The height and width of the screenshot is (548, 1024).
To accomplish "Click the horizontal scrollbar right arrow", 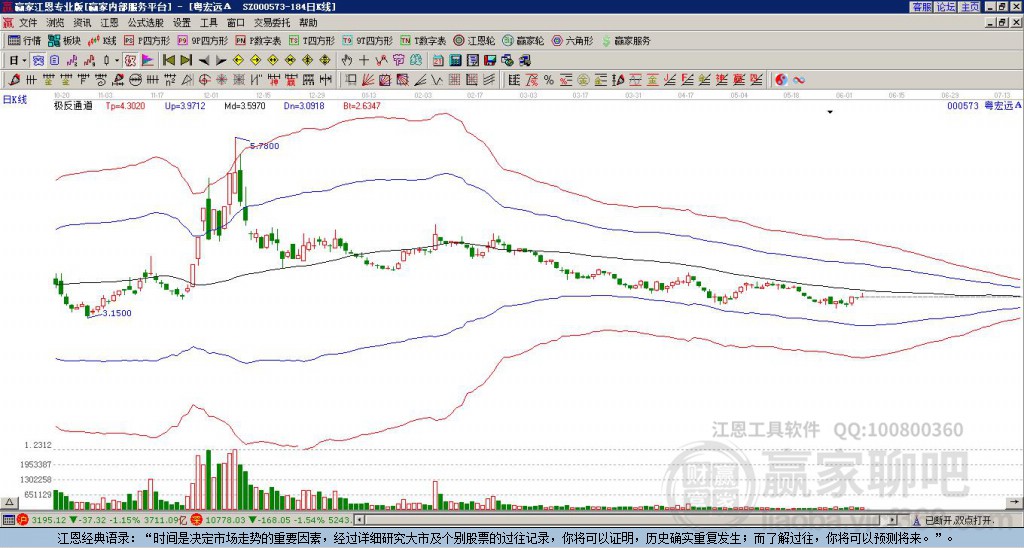I will 893,520.
